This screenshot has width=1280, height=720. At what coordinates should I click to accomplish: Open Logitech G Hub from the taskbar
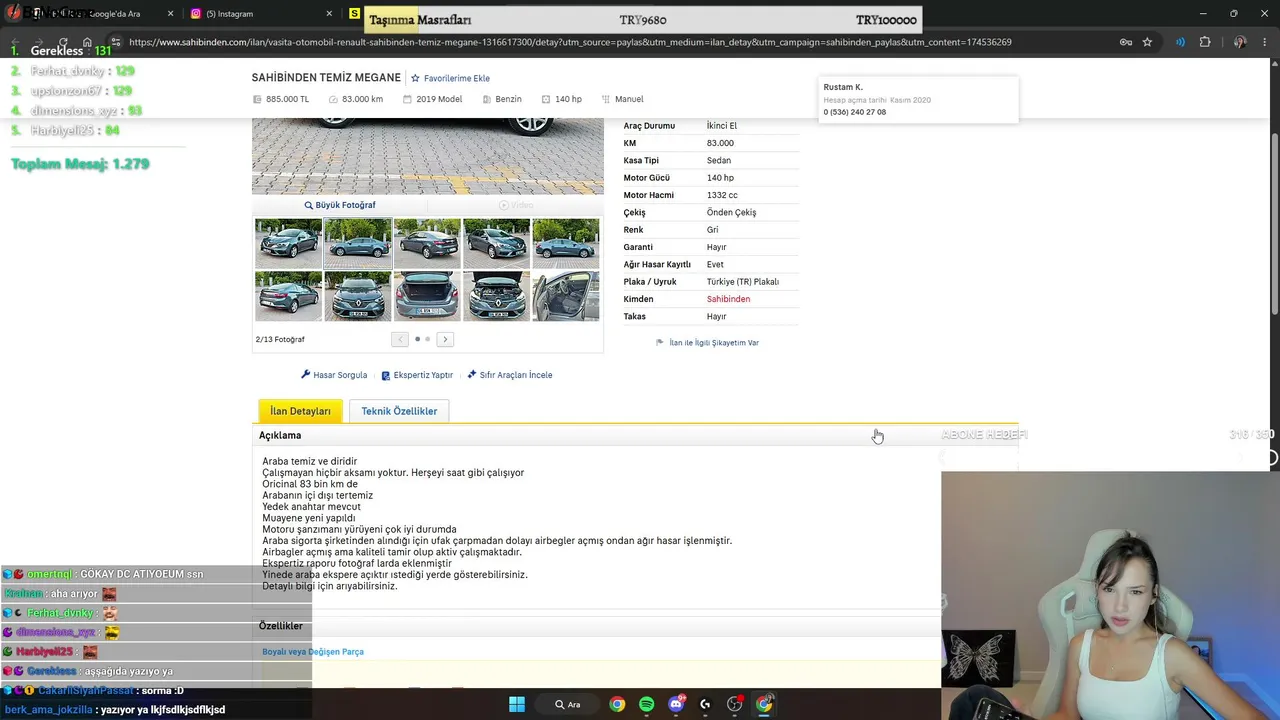tap(705, 704)
